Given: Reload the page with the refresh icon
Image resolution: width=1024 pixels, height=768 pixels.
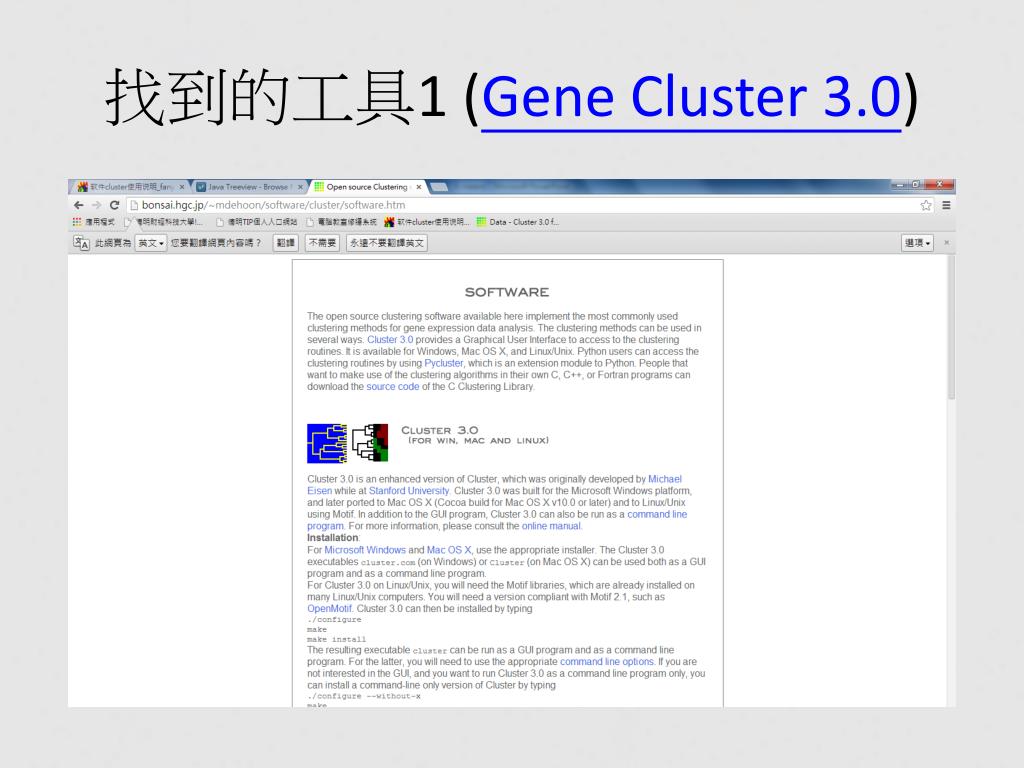Looking at the screenshot, I should tap(114, 205).
